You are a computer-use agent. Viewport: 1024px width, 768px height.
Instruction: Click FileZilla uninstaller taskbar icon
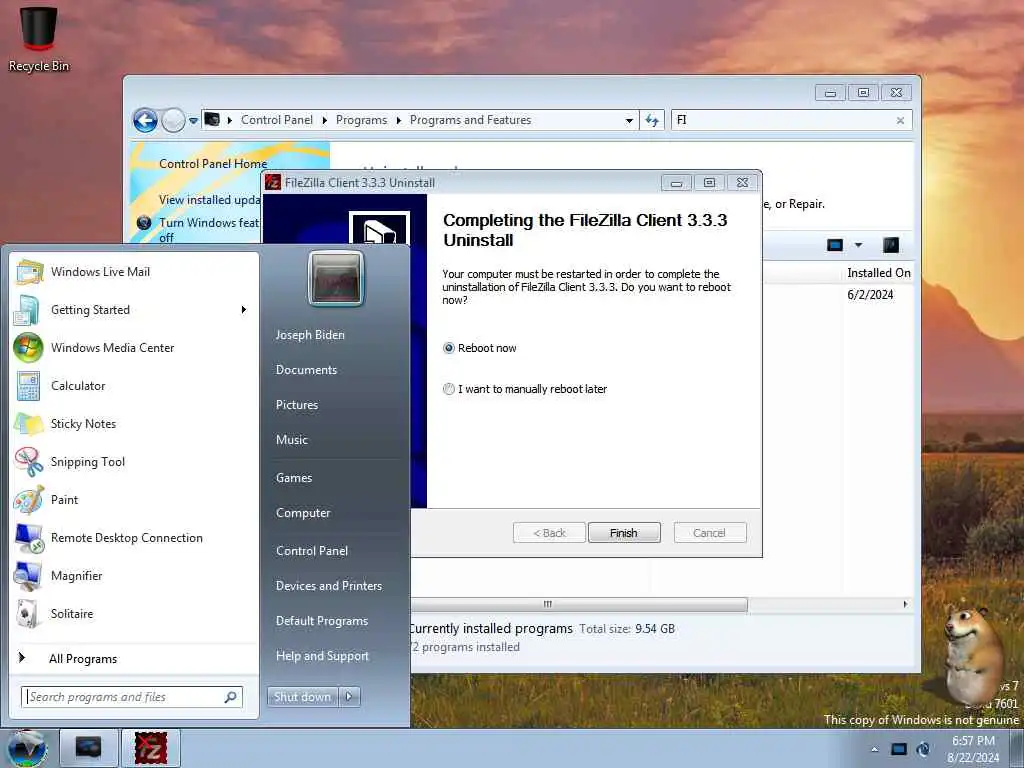click(x=150, y=748)
